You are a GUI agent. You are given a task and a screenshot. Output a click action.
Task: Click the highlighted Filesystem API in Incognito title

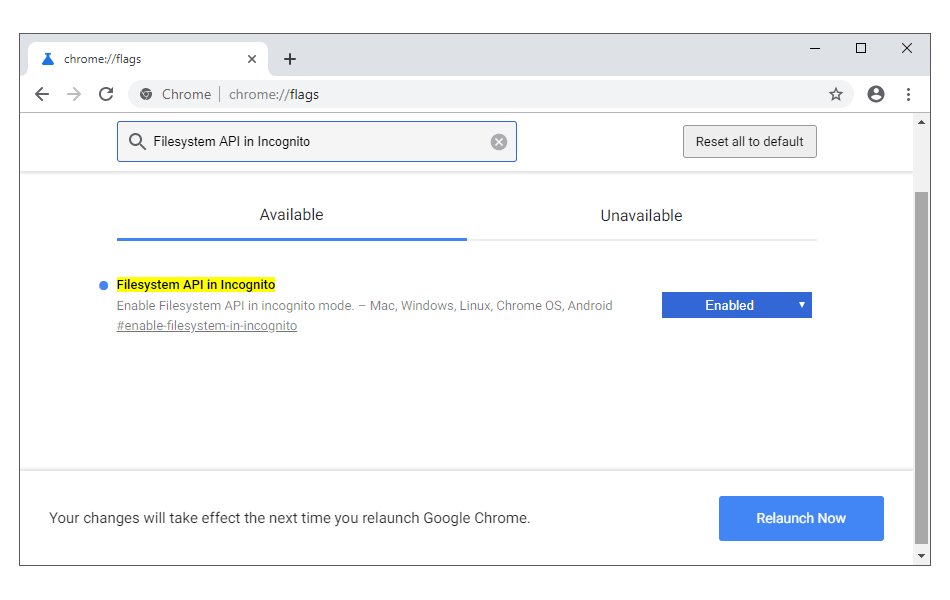click(196, 284)
